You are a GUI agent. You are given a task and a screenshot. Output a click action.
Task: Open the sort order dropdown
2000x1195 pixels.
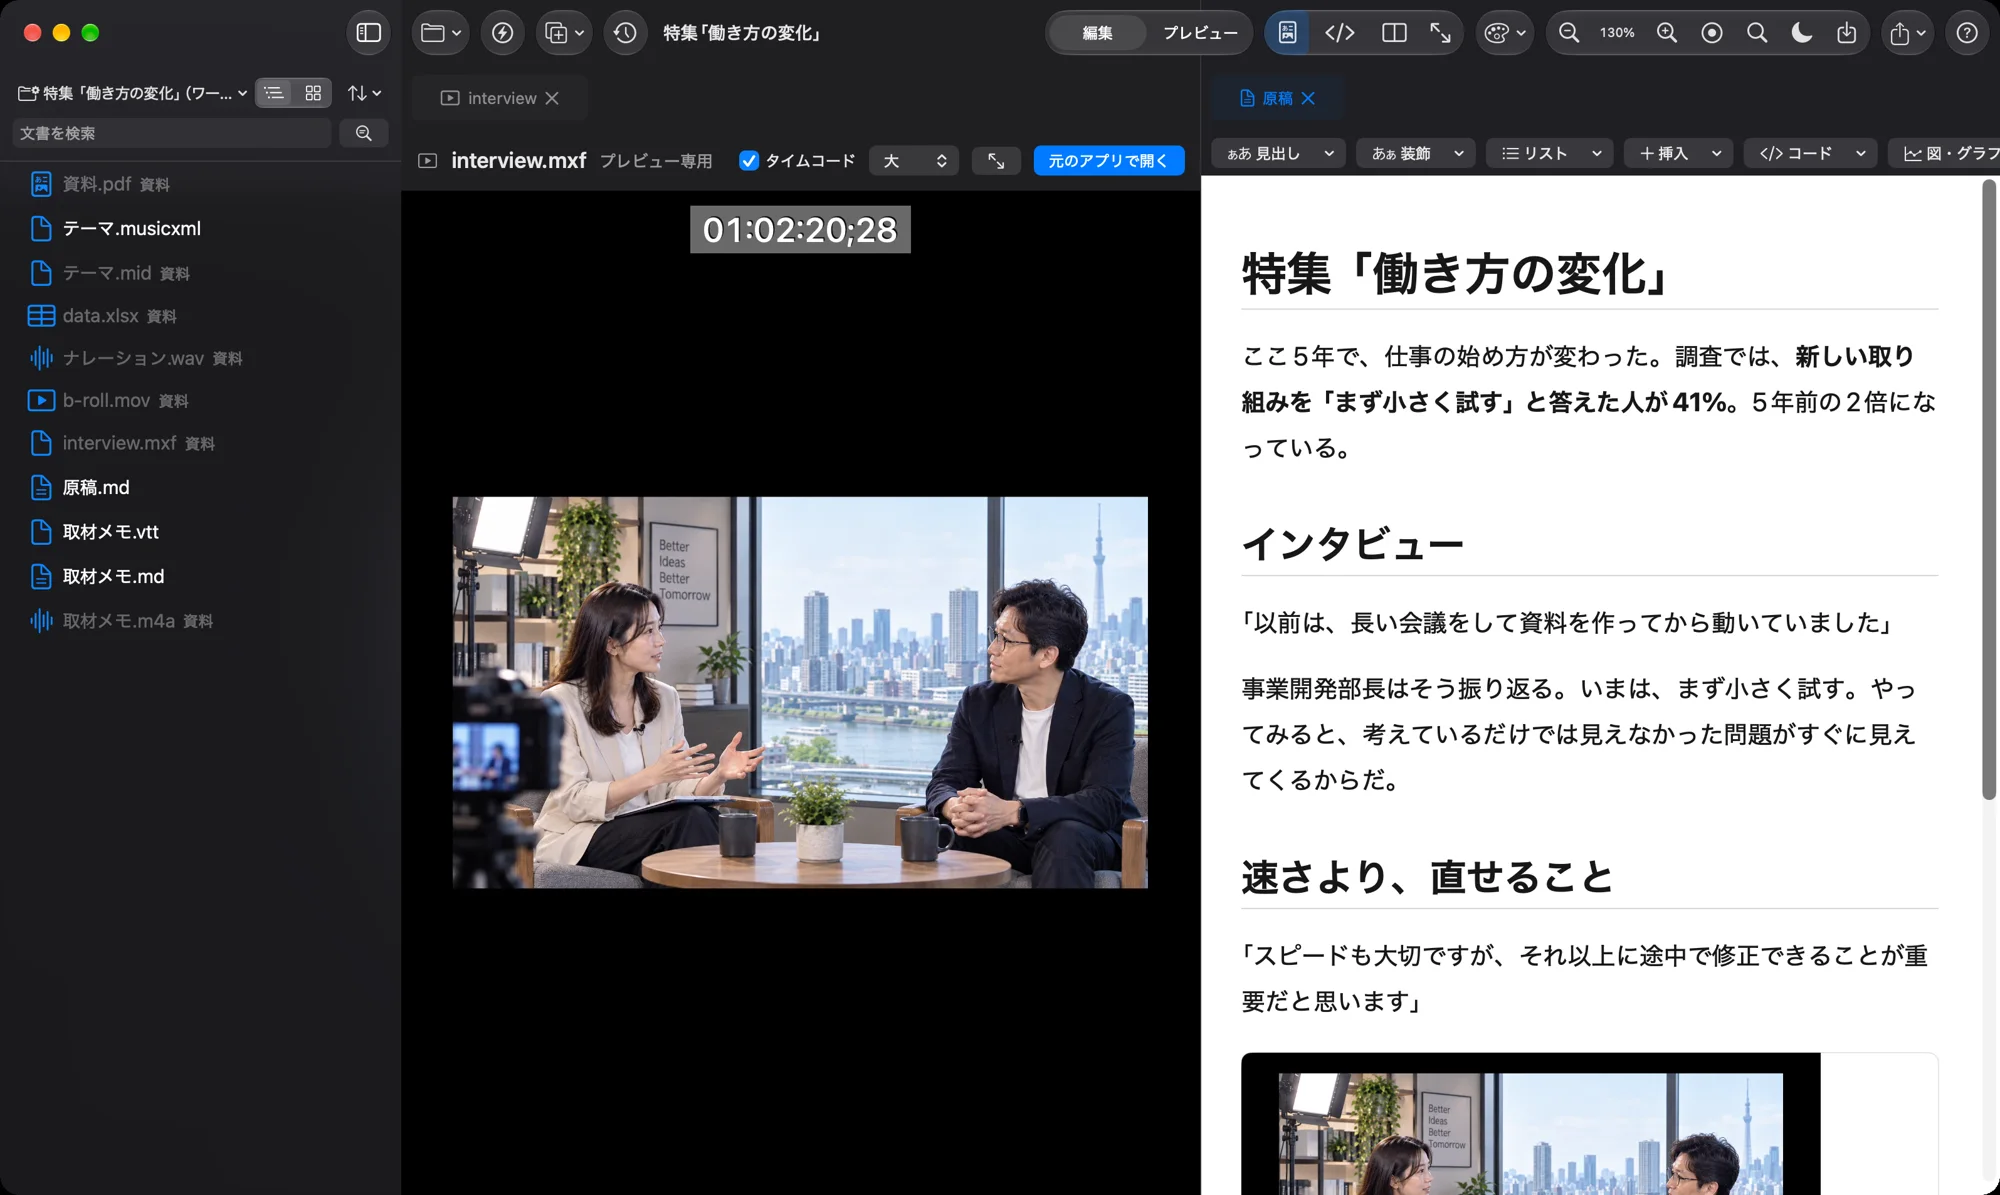[x=364, y=93]
